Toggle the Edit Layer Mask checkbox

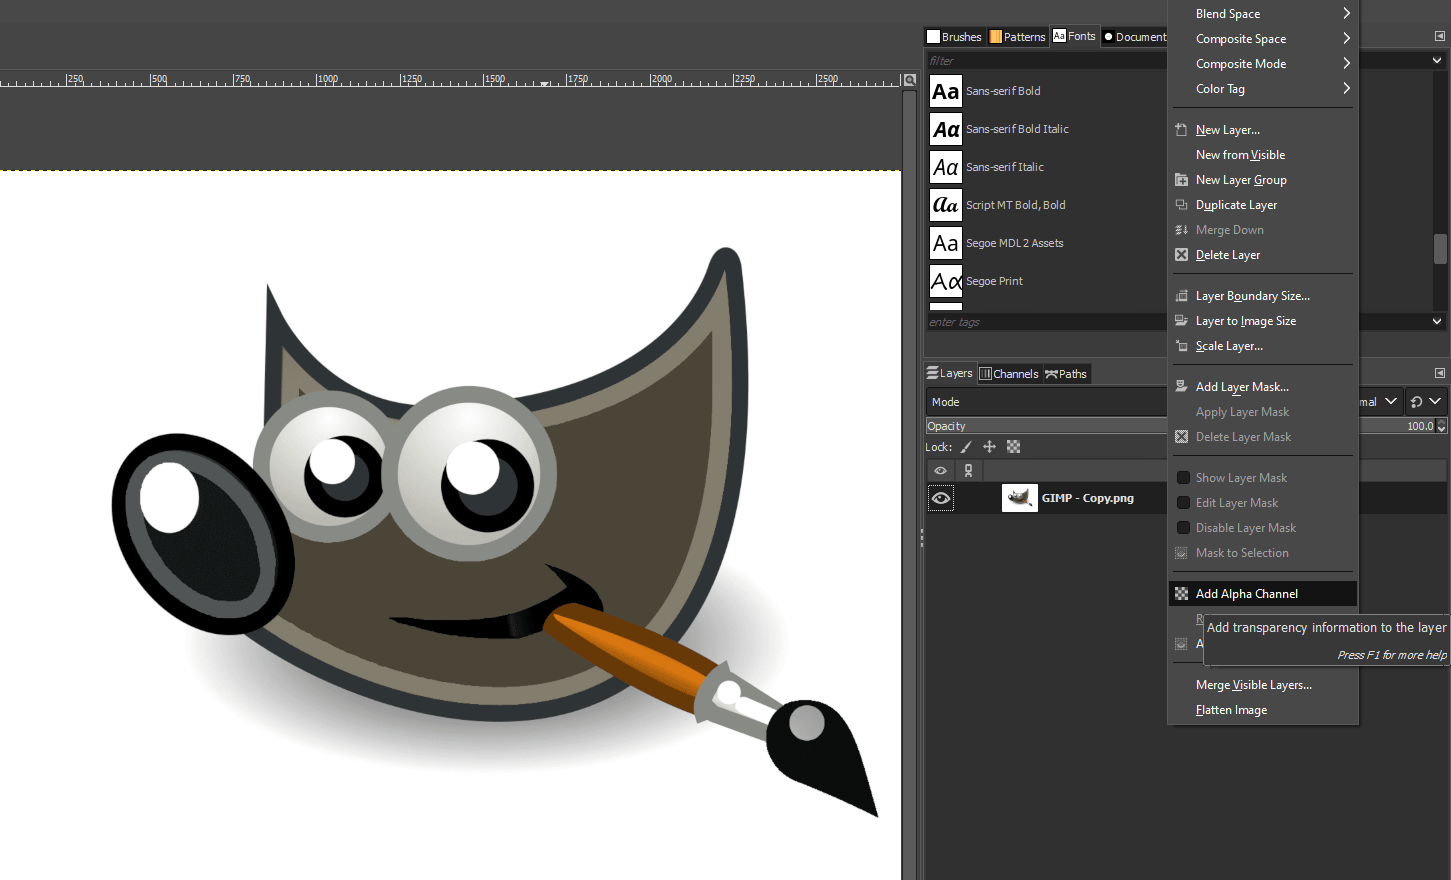click(1184, 502)
